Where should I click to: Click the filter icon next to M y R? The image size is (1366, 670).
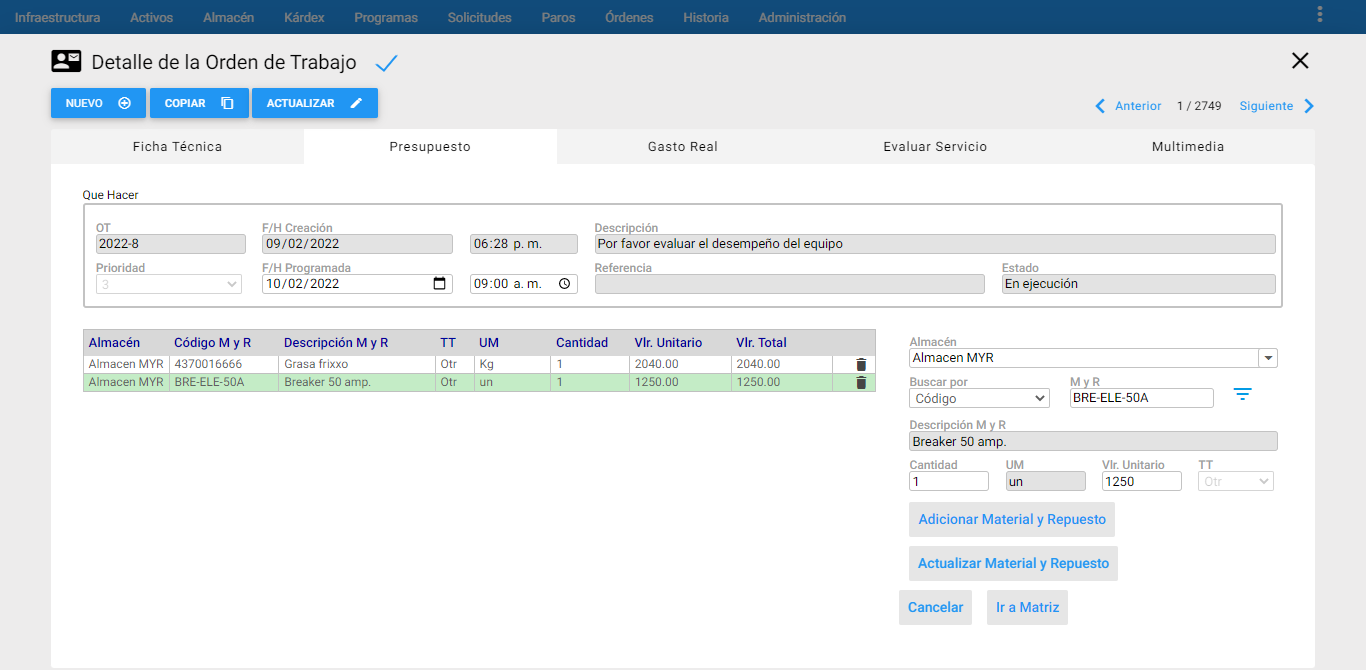[x=1242, y=394]
